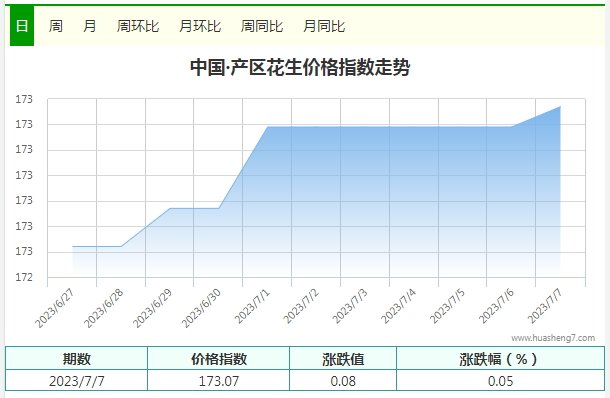
Task: Click the 涨跌幅（%） column header
Action: click(500, 358)
